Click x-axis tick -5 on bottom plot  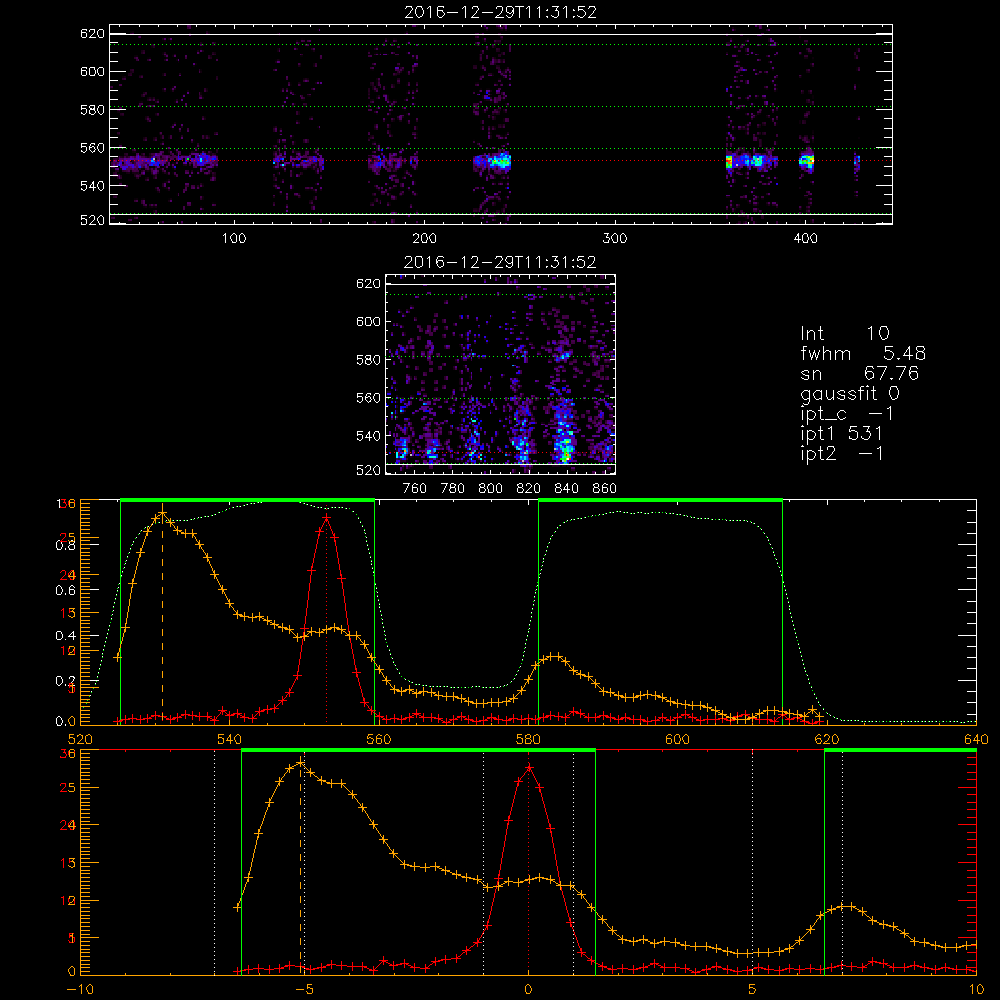click(x=305, y=989)
